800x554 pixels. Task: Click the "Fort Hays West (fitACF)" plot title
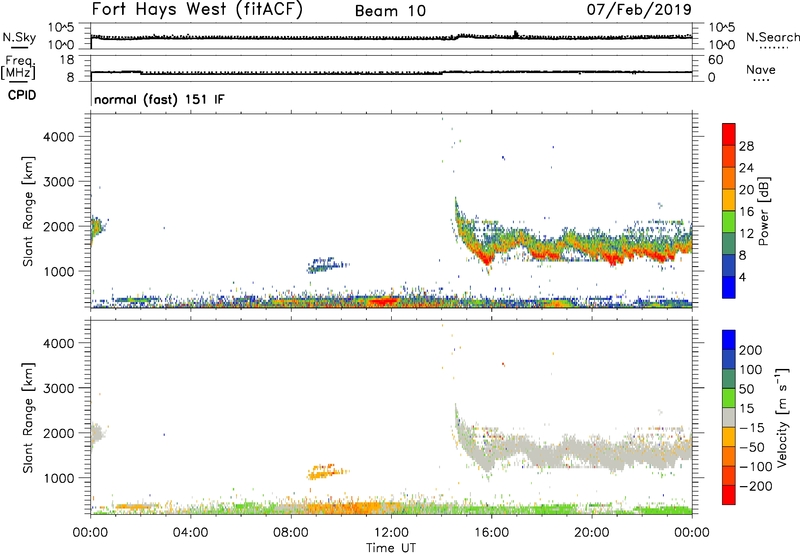click(197, 9)
